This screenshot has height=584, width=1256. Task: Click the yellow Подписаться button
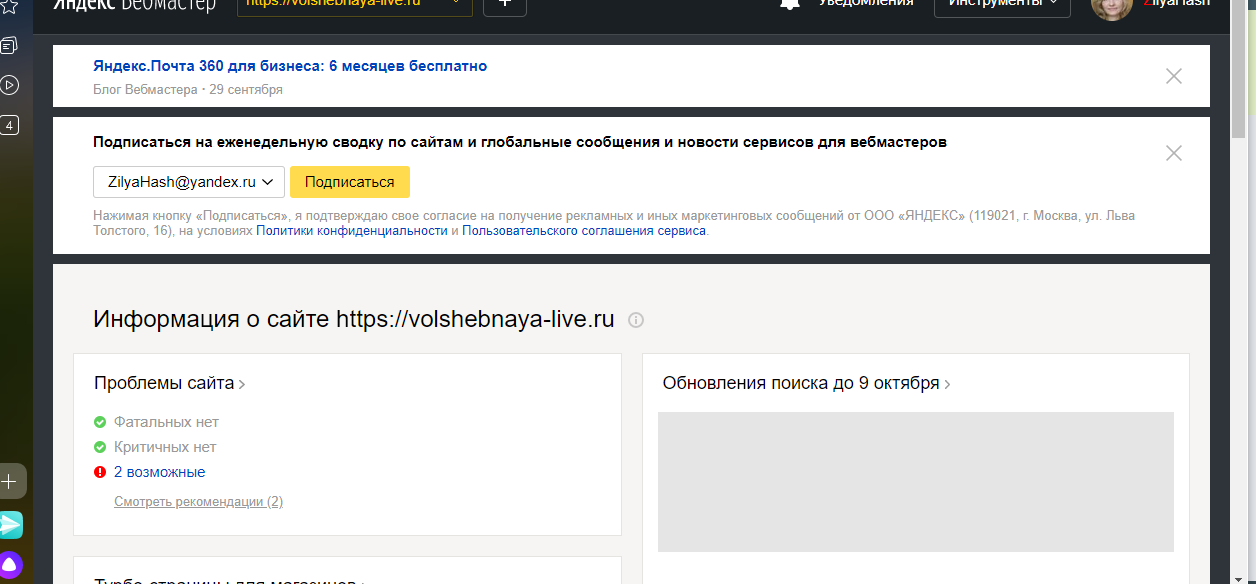tap(350, 182)
